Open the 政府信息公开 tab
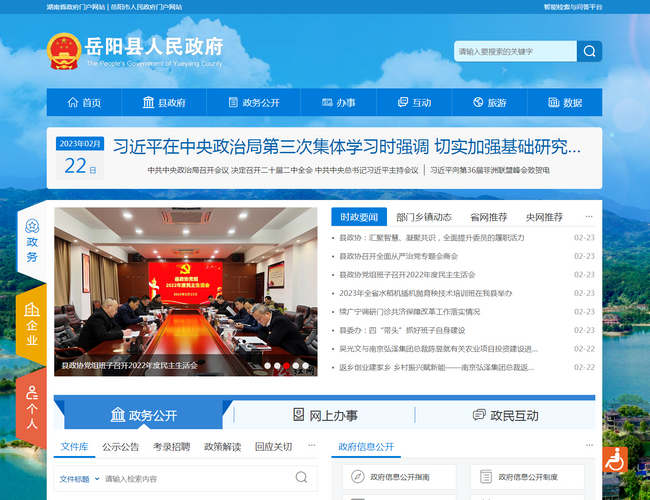The width and height of the screenshot is (650, 500). (366, 447)
